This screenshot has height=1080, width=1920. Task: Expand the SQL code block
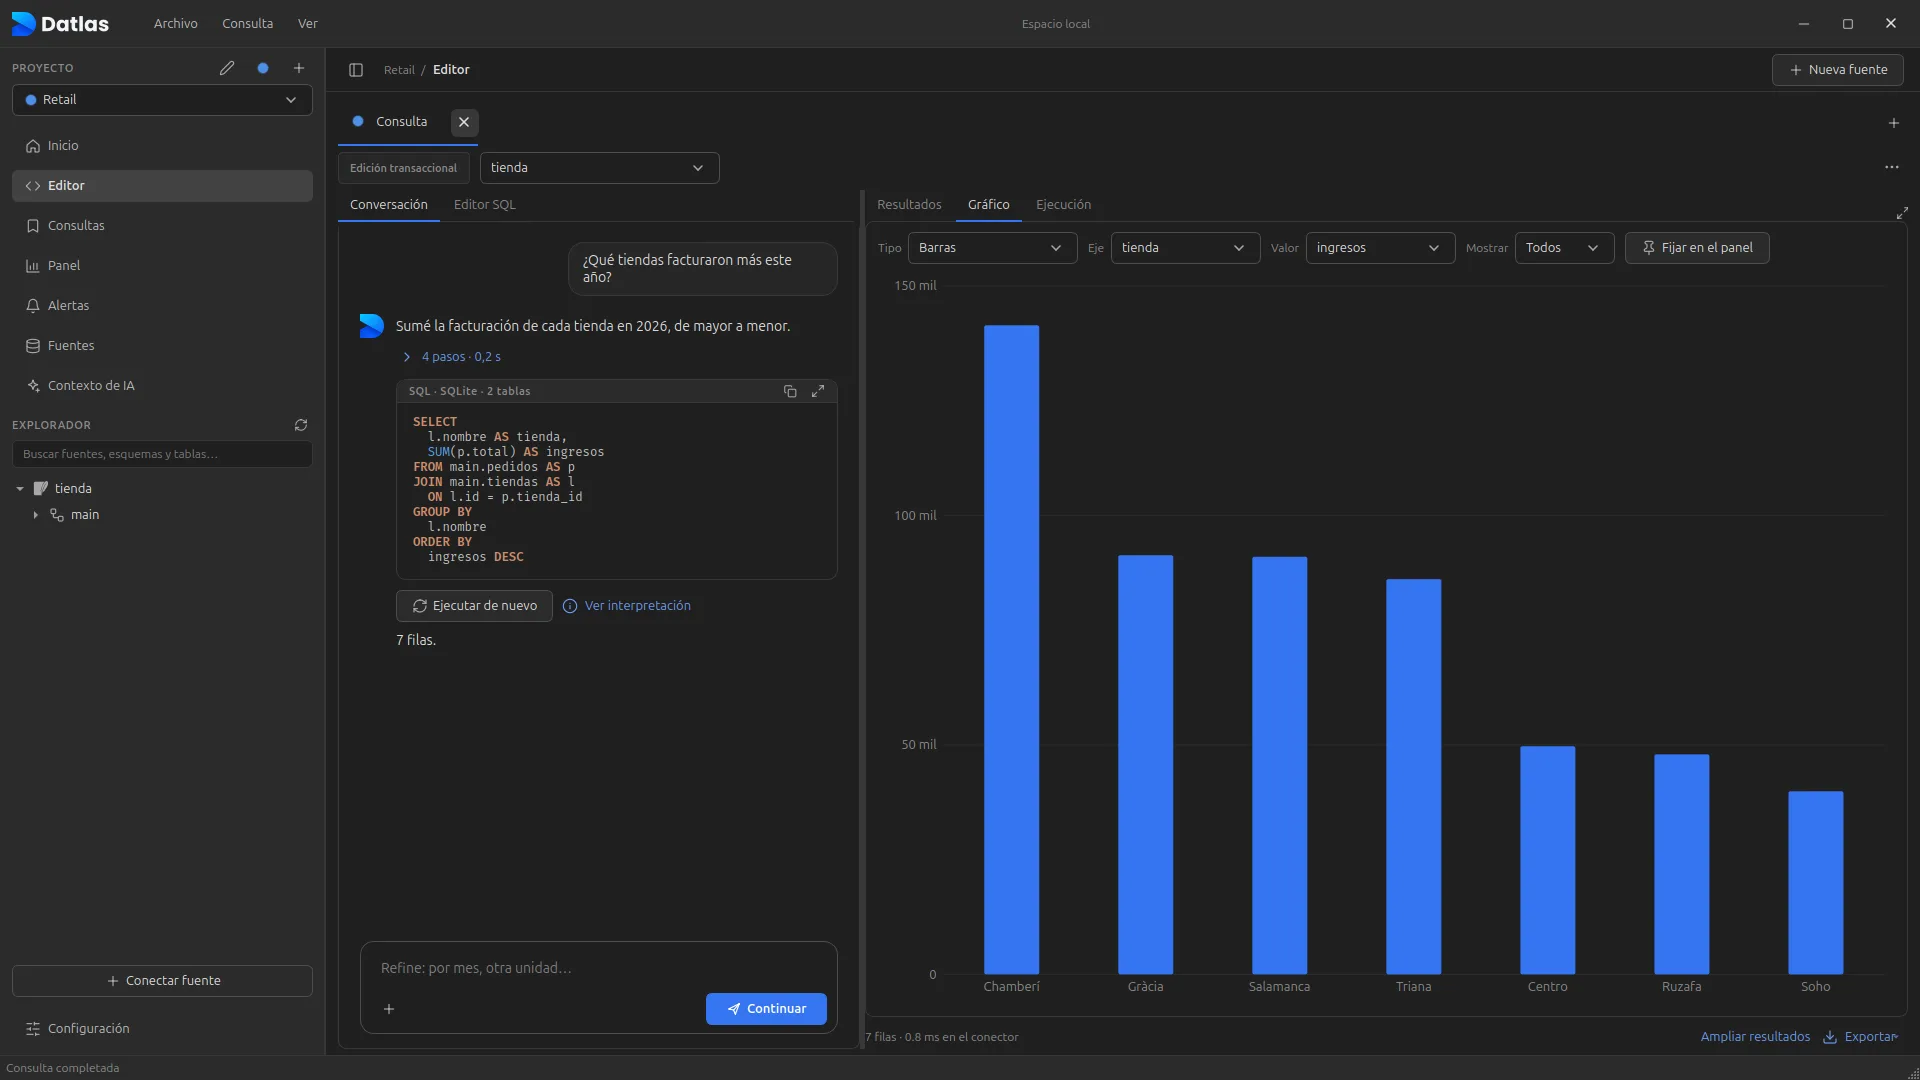point(818,391)
